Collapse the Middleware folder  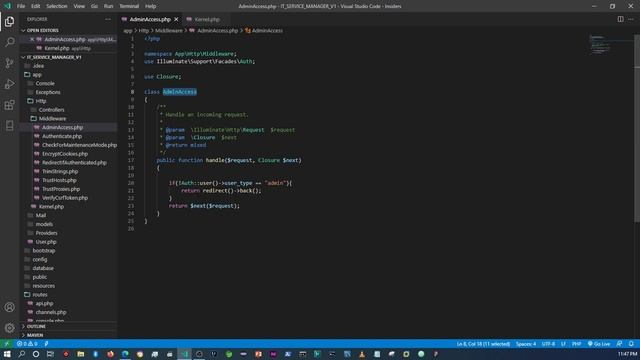click(52, 118)
